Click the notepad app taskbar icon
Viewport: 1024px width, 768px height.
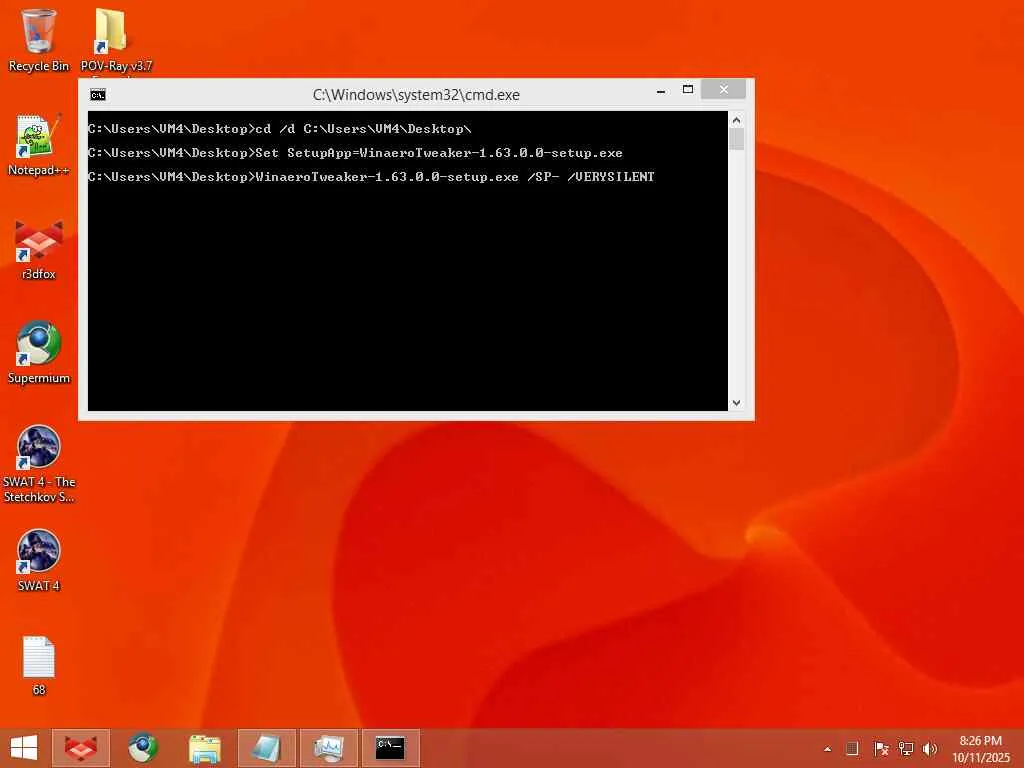tap(266, 748)
